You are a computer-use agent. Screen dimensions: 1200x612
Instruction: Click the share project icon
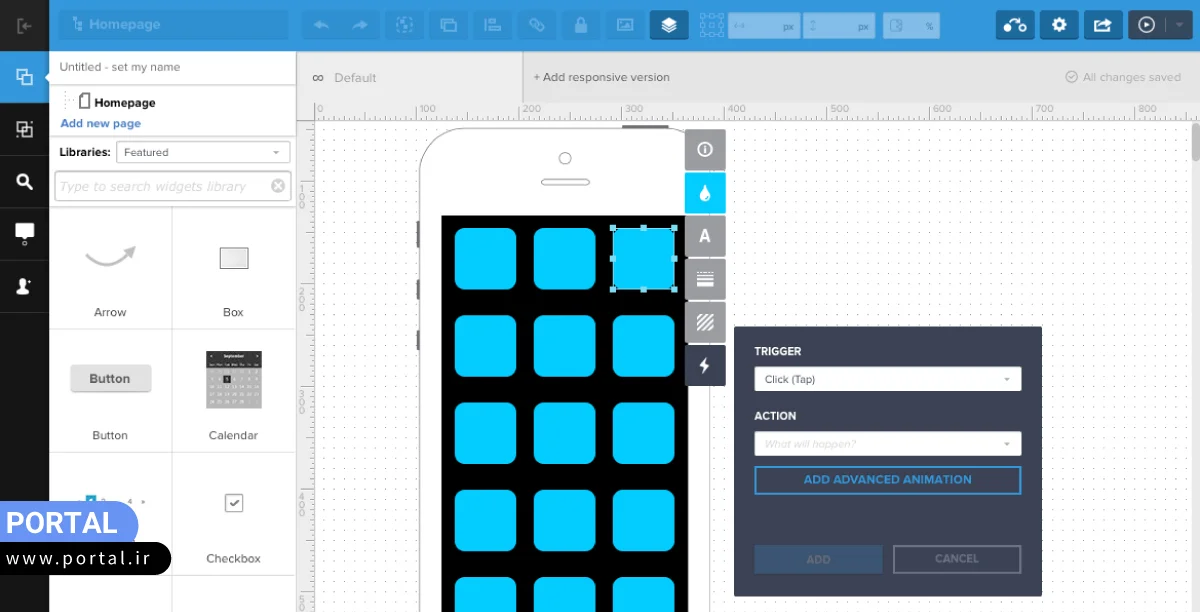point(1102,25)
